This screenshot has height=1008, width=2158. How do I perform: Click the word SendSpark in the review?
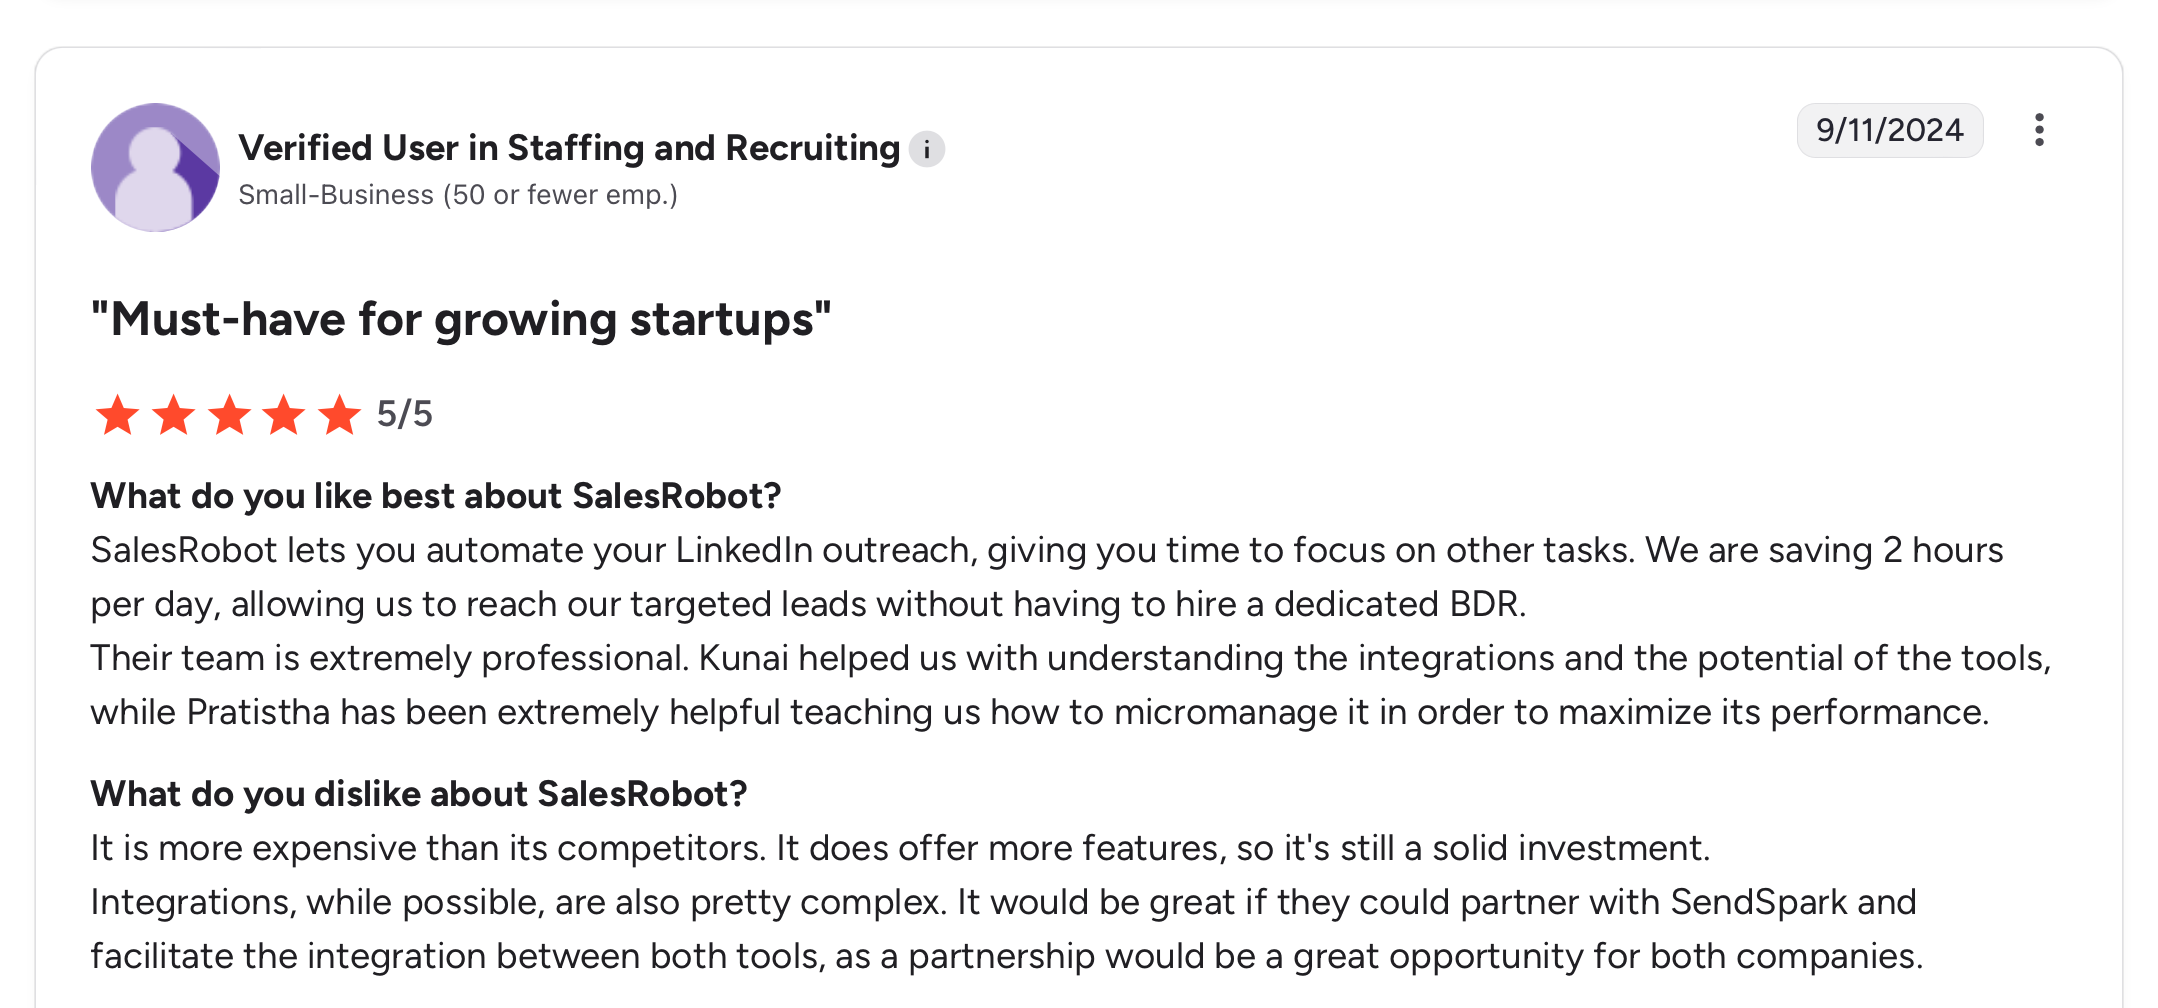(1758, 902)
